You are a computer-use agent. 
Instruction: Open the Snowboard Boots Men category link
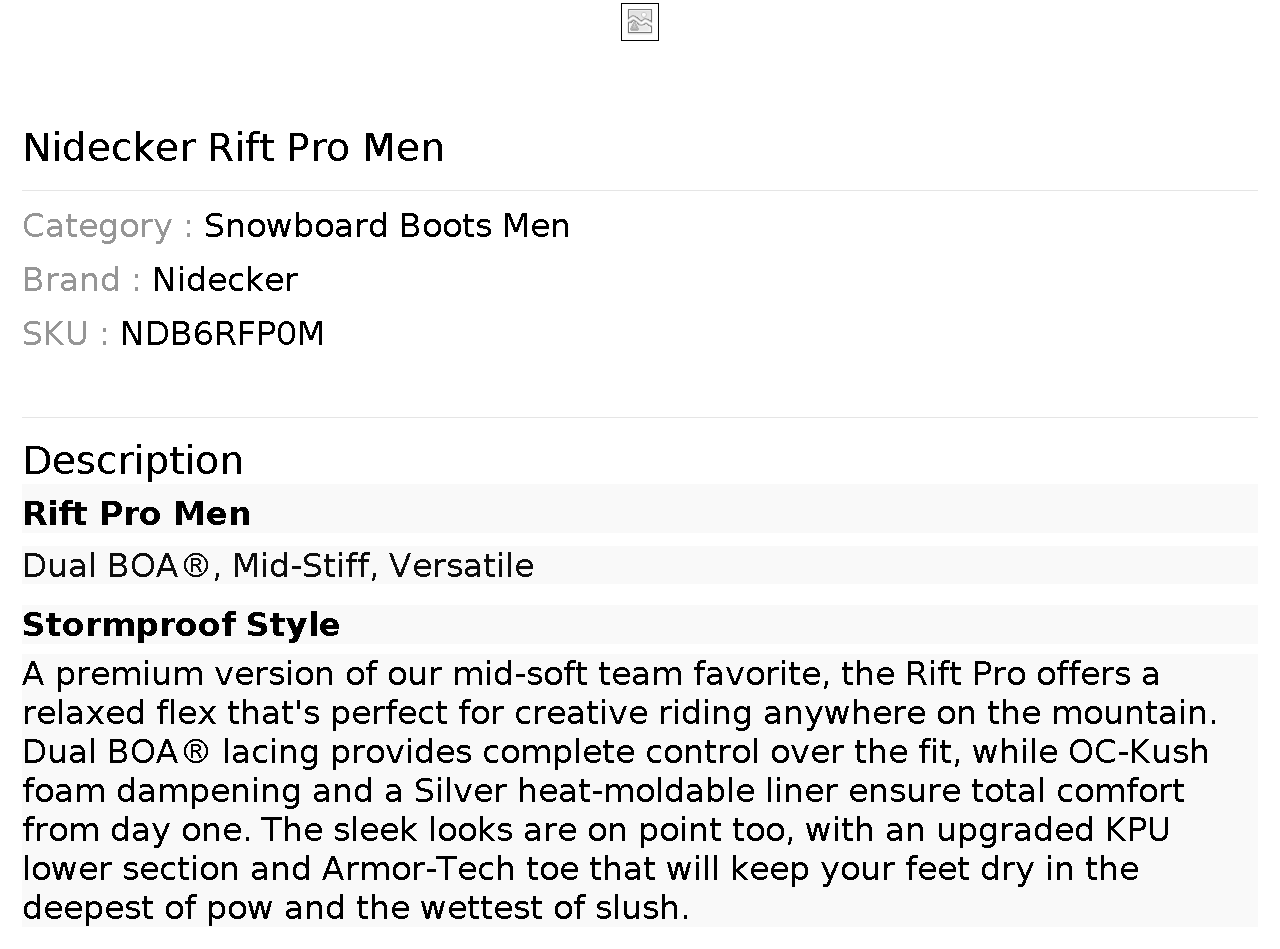pyautogui.click(x=386, y=226)
